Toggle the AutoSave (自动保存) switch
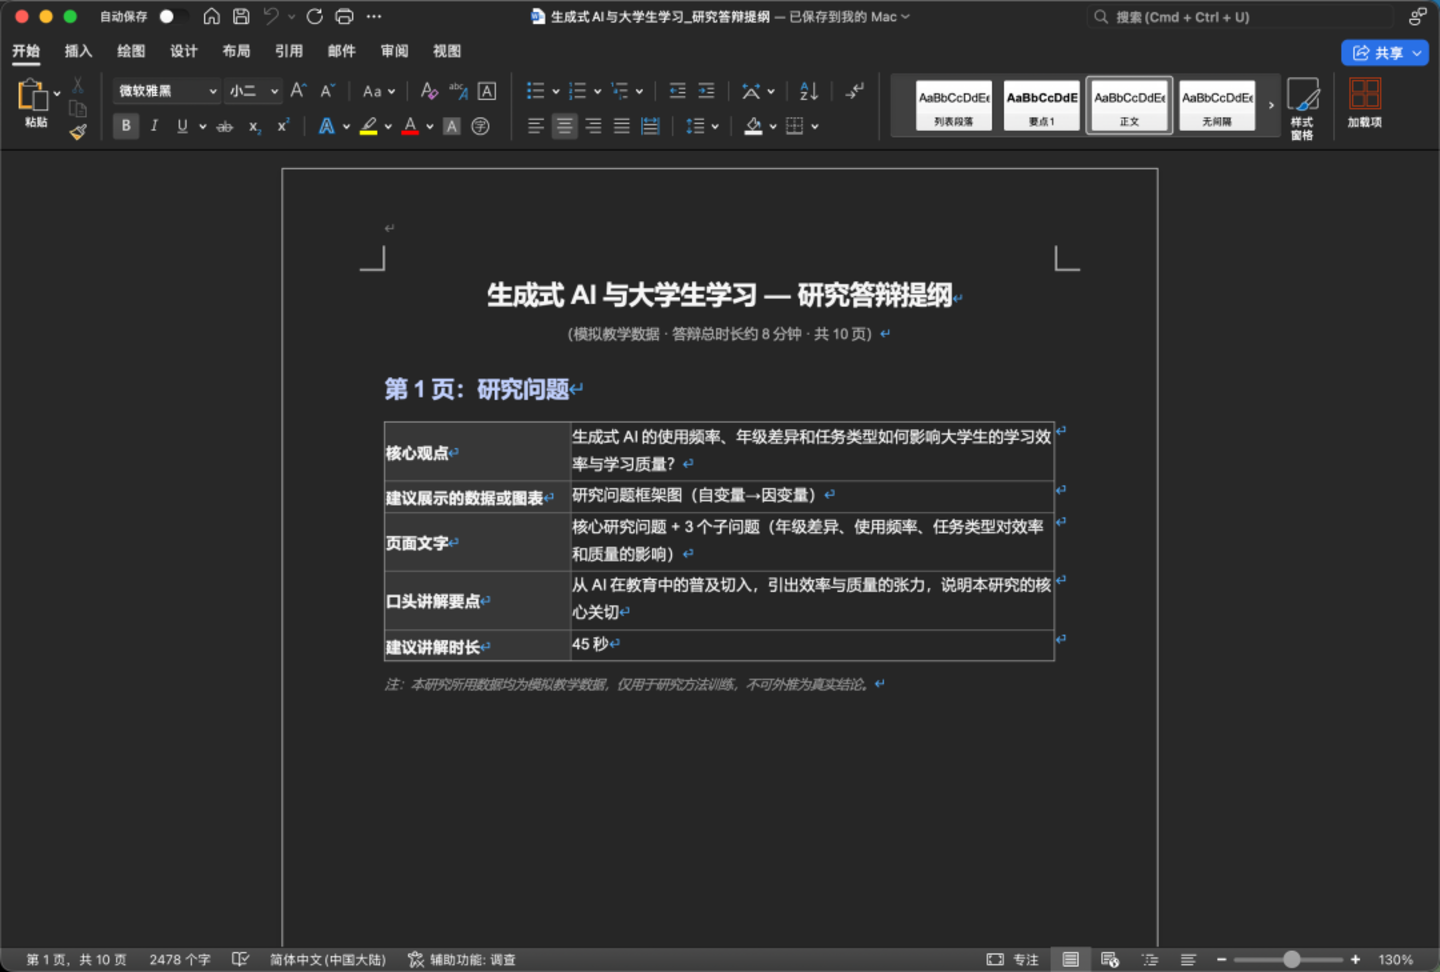The height and width of the screenshot is (972, 1440). tap(172, 16)
